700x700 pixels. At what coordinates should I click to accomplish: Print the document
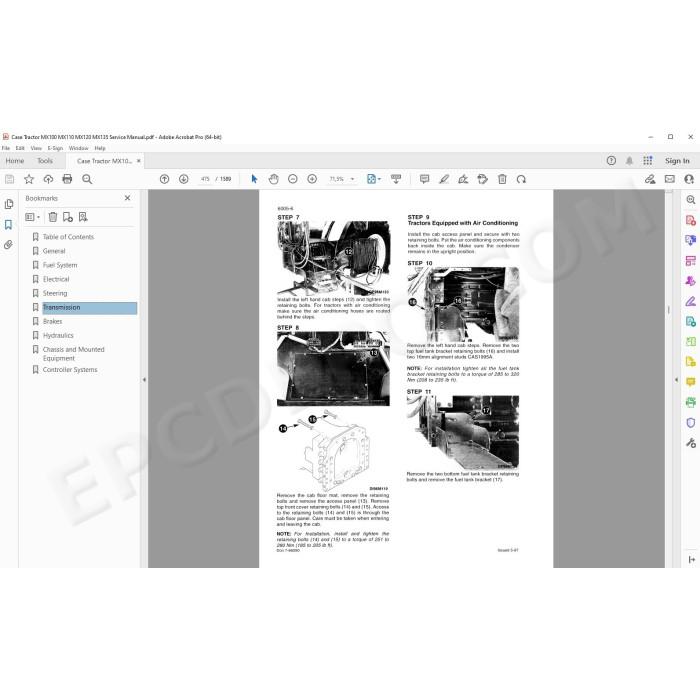(x=67, y=179)
